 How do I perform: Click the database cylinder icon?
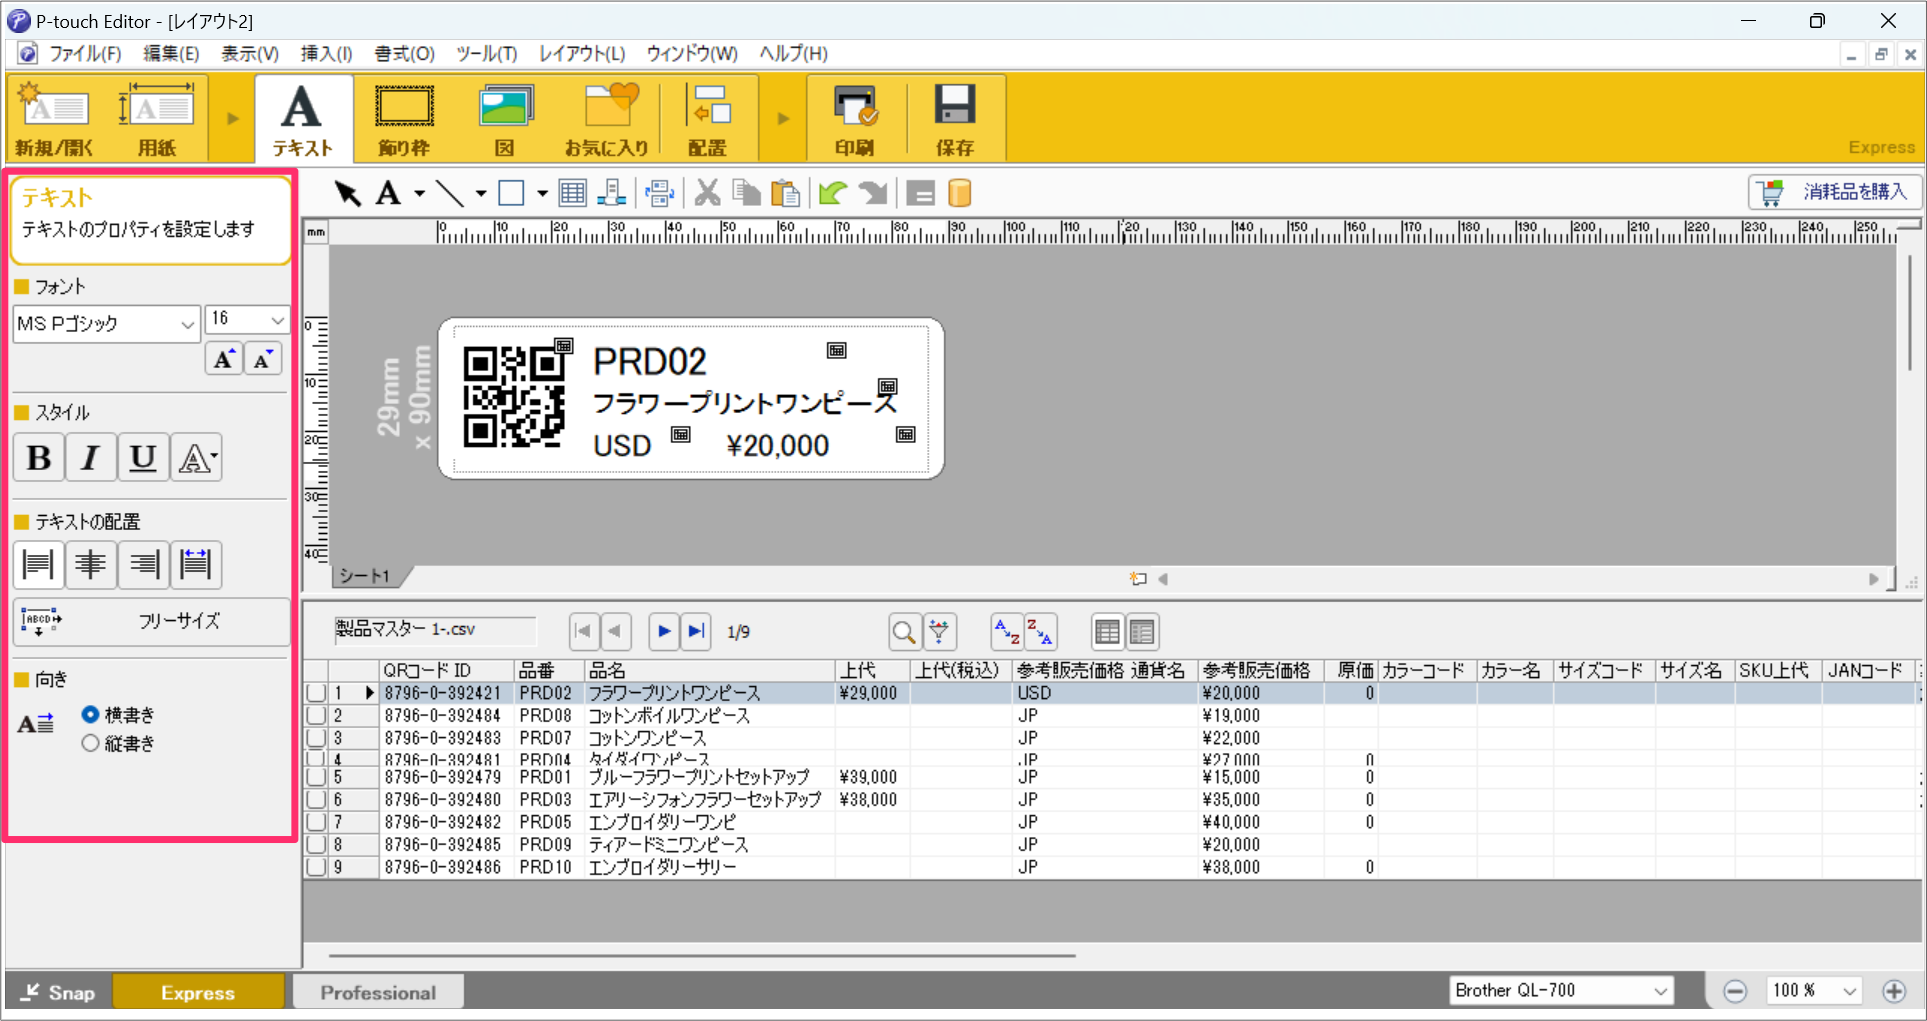click(x=959, y=192)
